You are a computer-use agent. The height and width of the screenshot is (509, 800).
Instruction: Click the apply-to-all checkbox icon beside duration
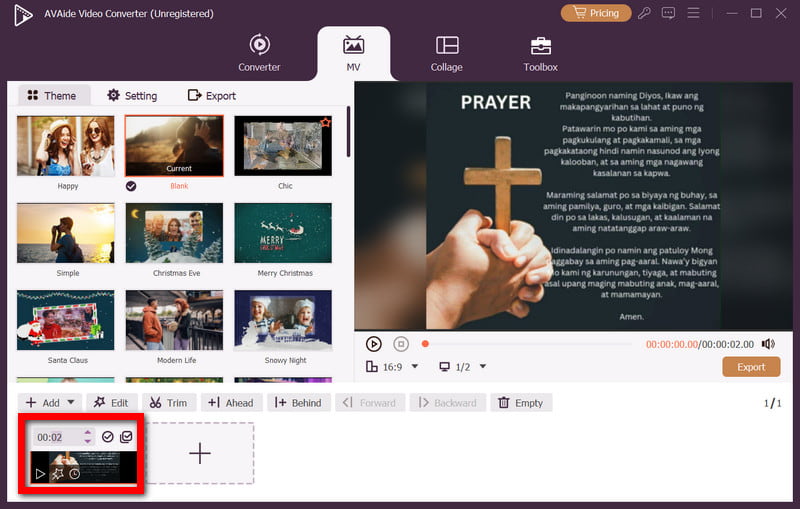coord(126,437)
